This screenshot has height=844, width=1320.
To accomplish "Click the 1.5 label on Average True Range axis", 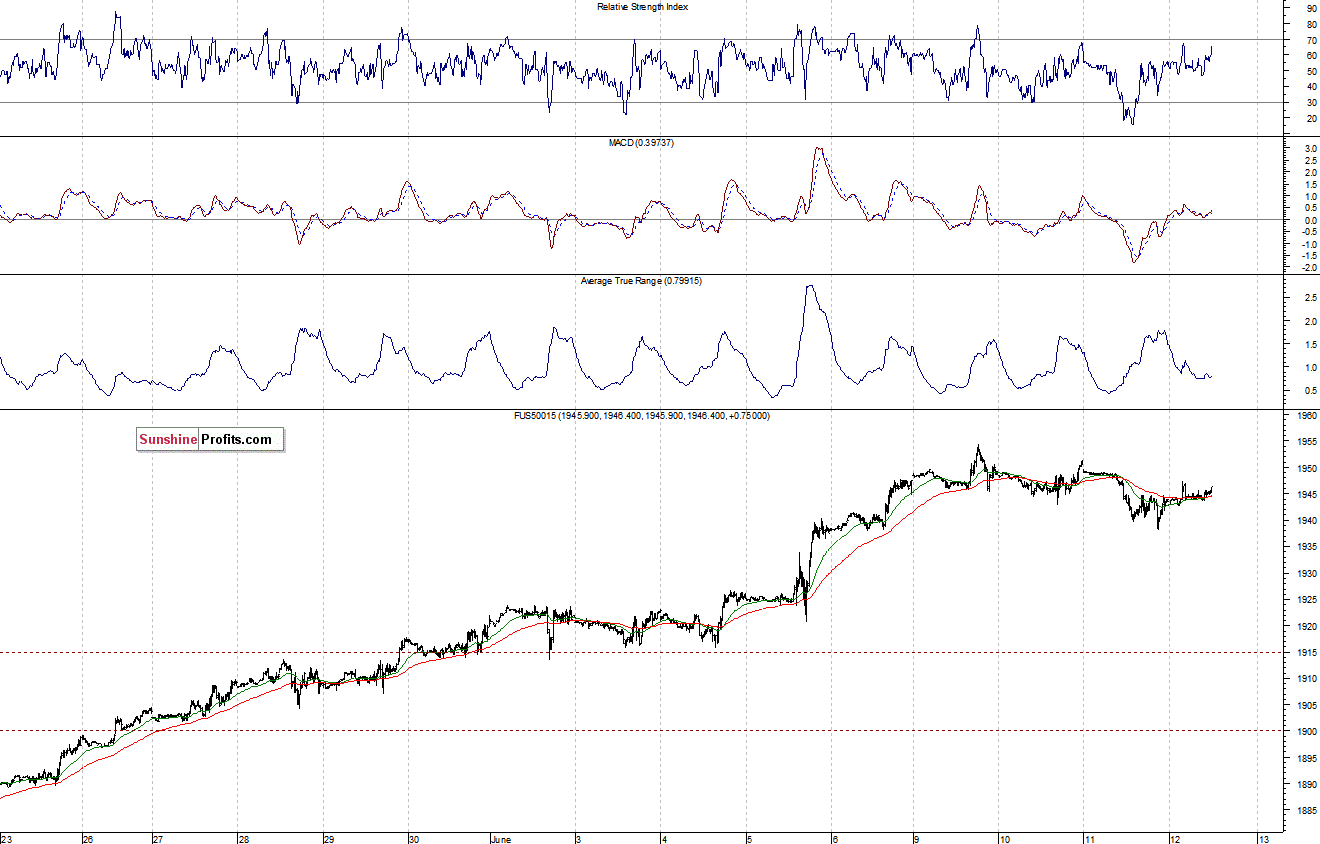I will (x=1310, y=344).
